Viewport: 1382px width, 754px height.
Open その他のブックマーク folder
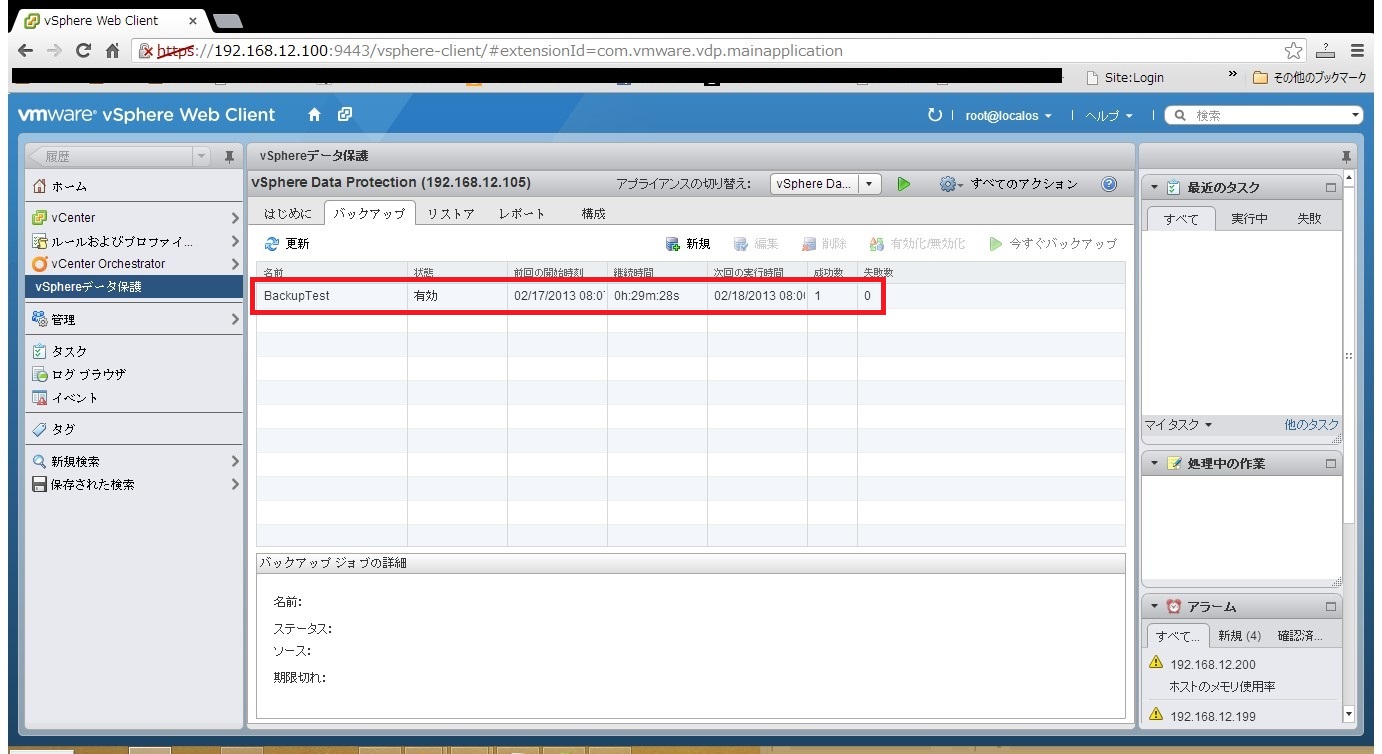point(1309,78)
